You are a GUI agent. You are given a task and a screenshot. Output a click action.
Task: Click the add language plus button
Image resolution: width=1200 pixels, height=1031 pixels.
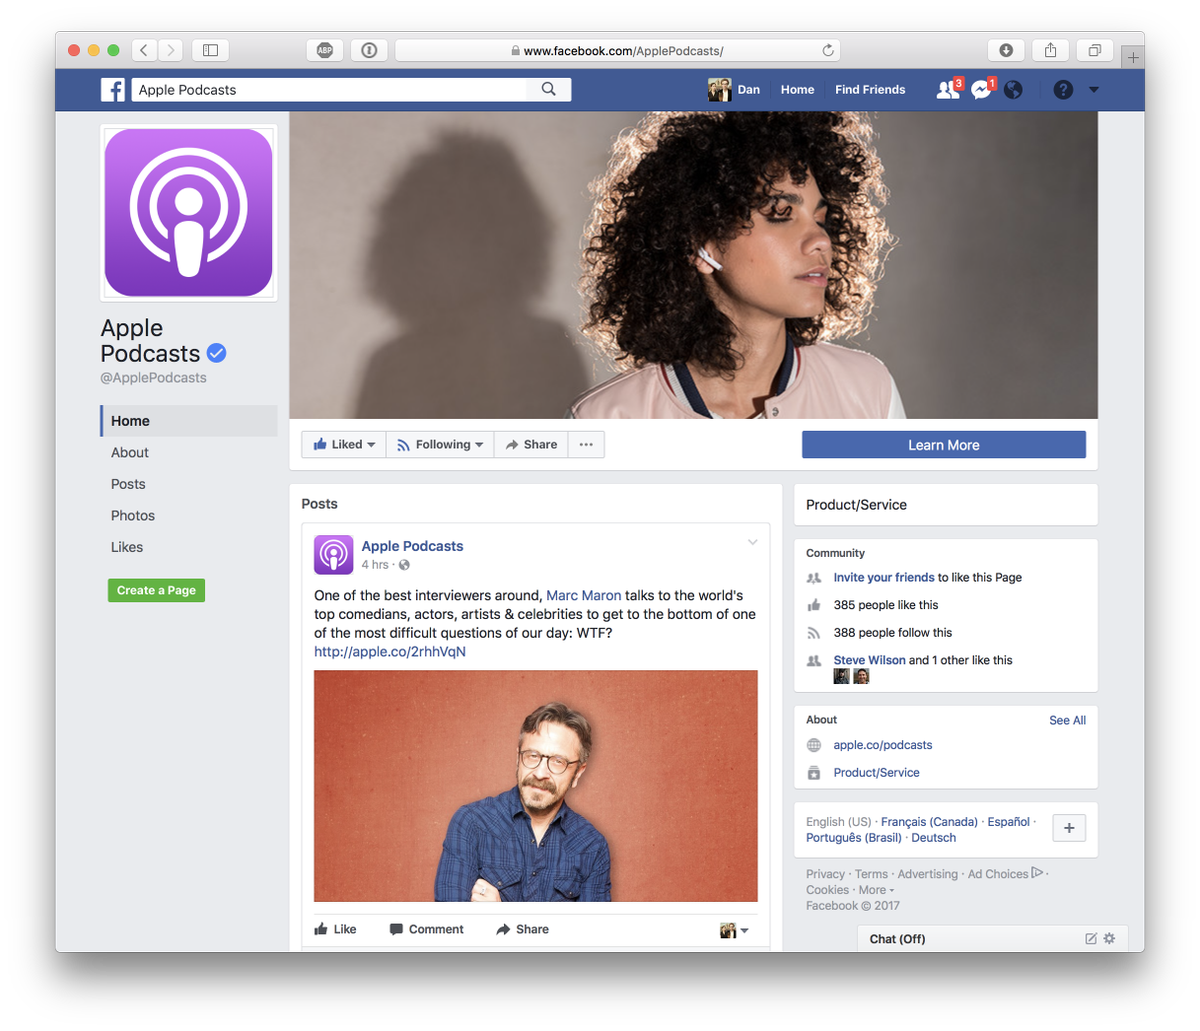tap(1069, 828)
